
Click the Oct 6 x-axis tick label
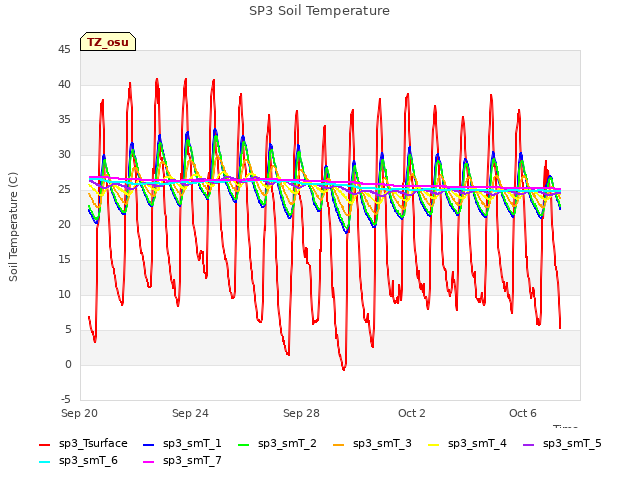523,413
